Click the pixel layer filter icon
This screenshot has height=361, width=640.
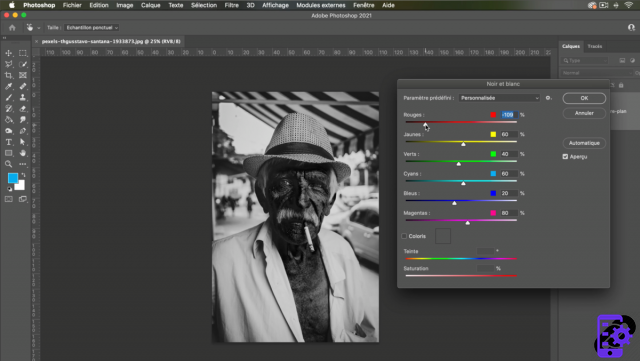(x=622, y=60)
